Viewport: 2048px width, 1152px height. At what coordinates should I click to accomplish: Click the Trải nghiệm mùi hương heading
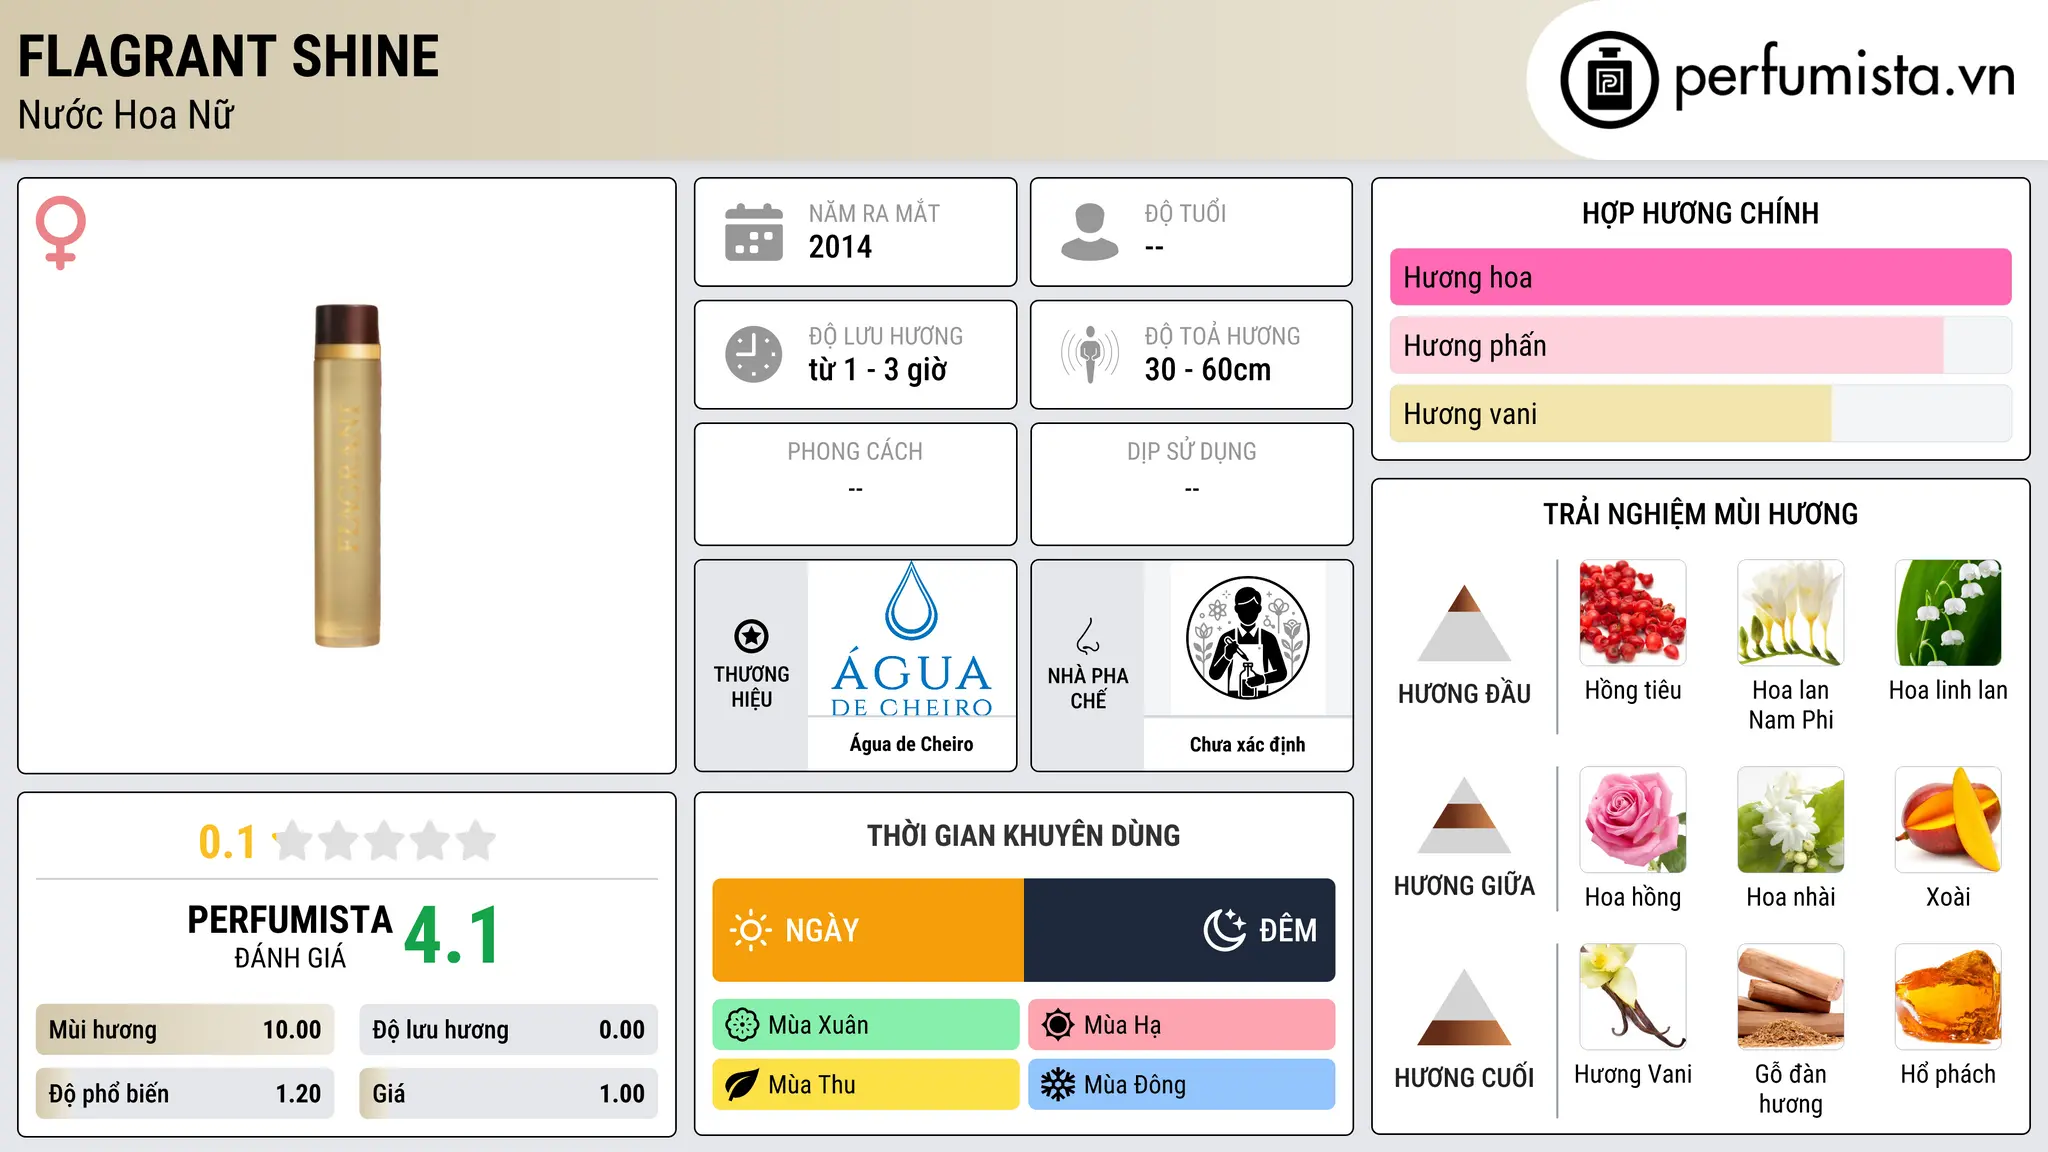coord(1700,514)
